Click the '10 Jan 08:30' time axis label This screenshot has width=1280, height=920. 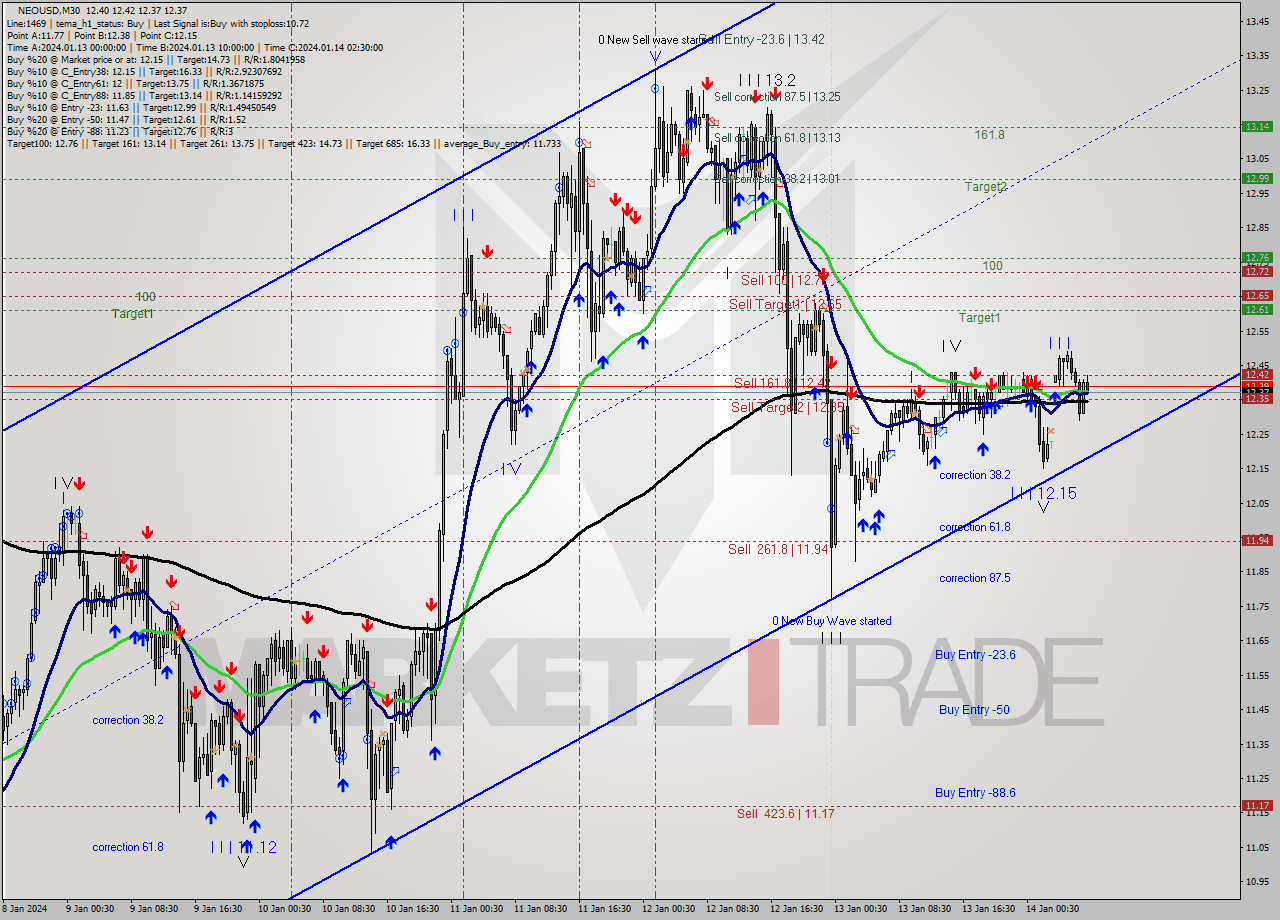[x=346, y=909]
